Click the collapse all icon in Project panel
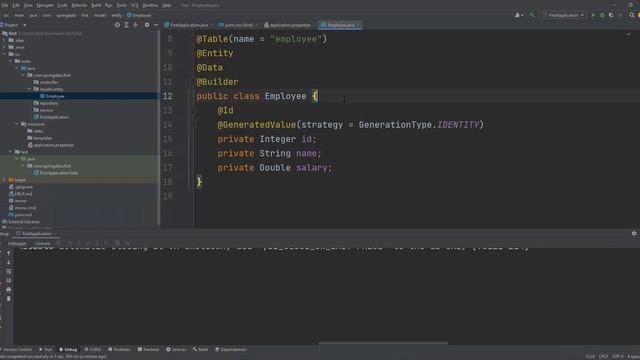The width and height of the screenshot is (640, 360). [136, 25]
